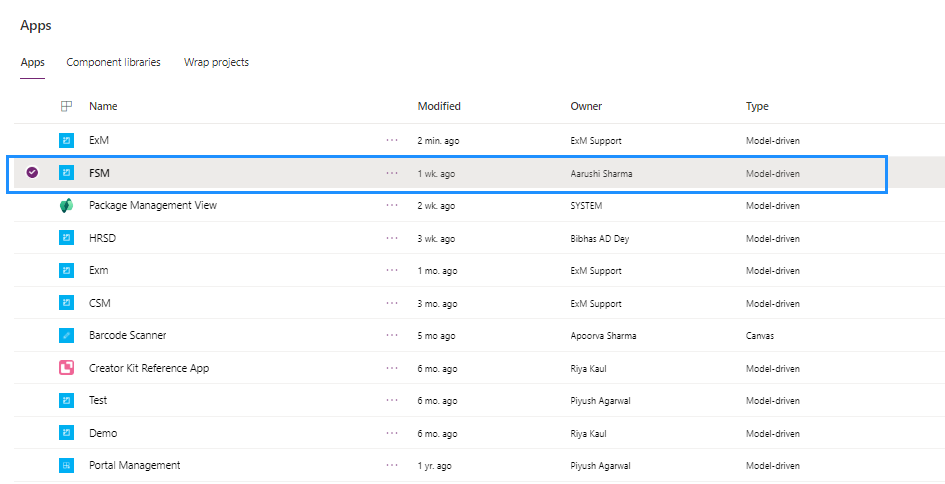
Task: Click the ExM app icon
Action: [66, 140]
